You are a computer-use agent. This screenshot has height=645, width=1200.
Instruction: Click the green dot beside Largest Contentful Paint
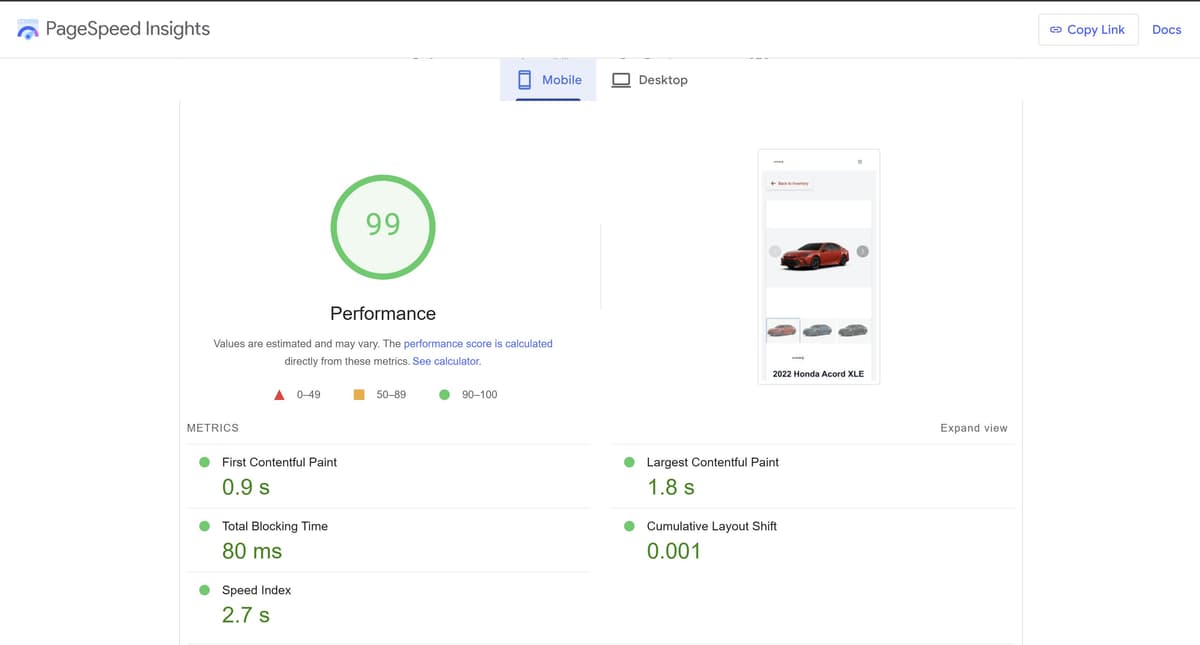pyautogui.click(x=629, y=462)
